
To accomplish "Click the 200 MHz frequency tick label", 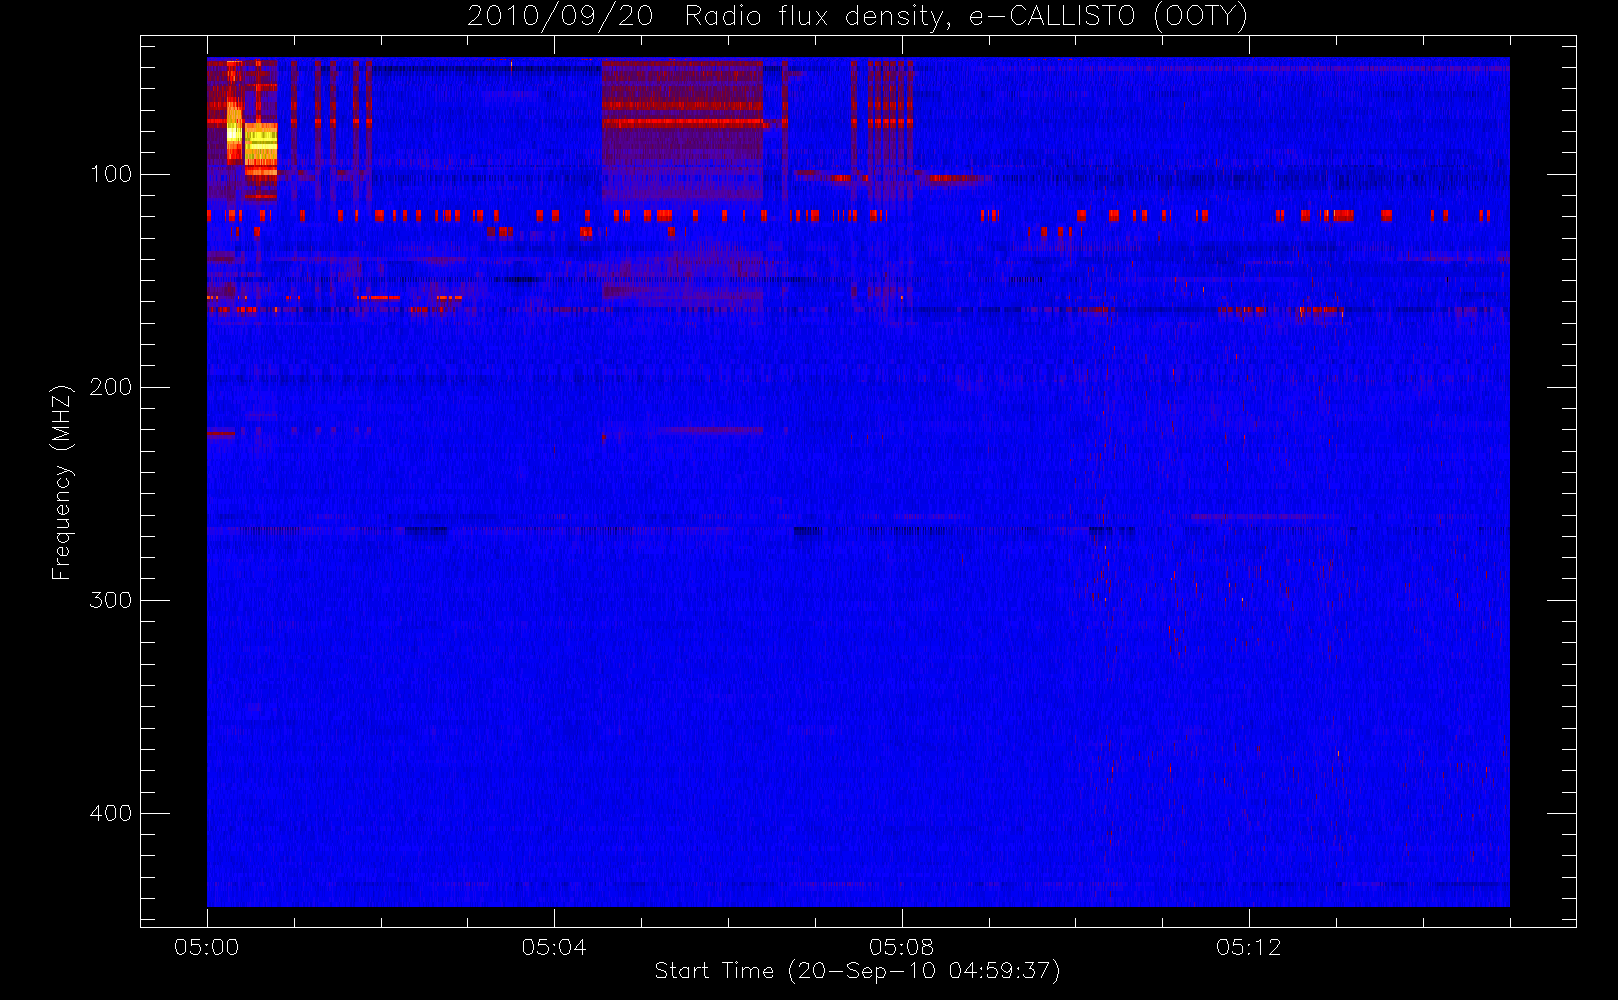I will (x=110, y=387).
